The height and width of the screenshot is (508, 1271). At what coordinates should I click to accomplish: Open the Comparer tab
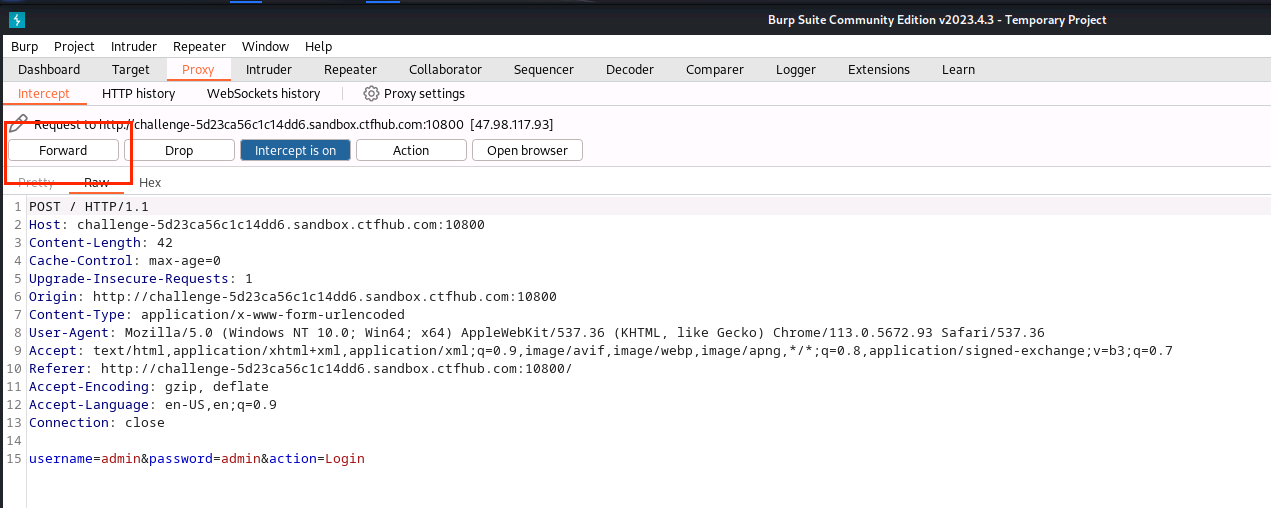pos(715,69)
